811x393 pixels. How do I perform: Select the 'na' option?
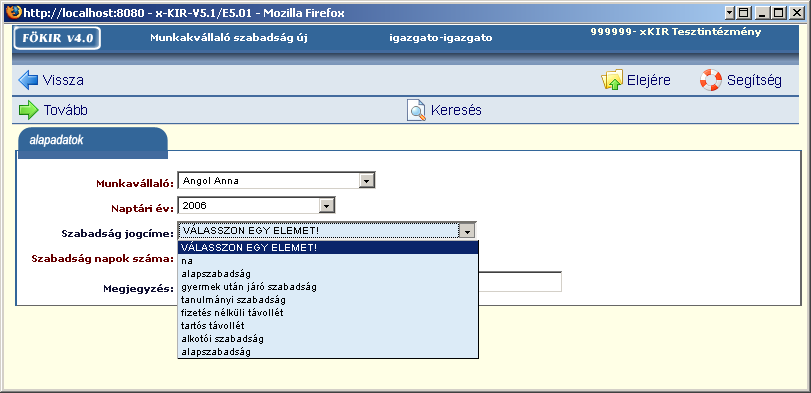pyautogui.click(x=328, y=261)
